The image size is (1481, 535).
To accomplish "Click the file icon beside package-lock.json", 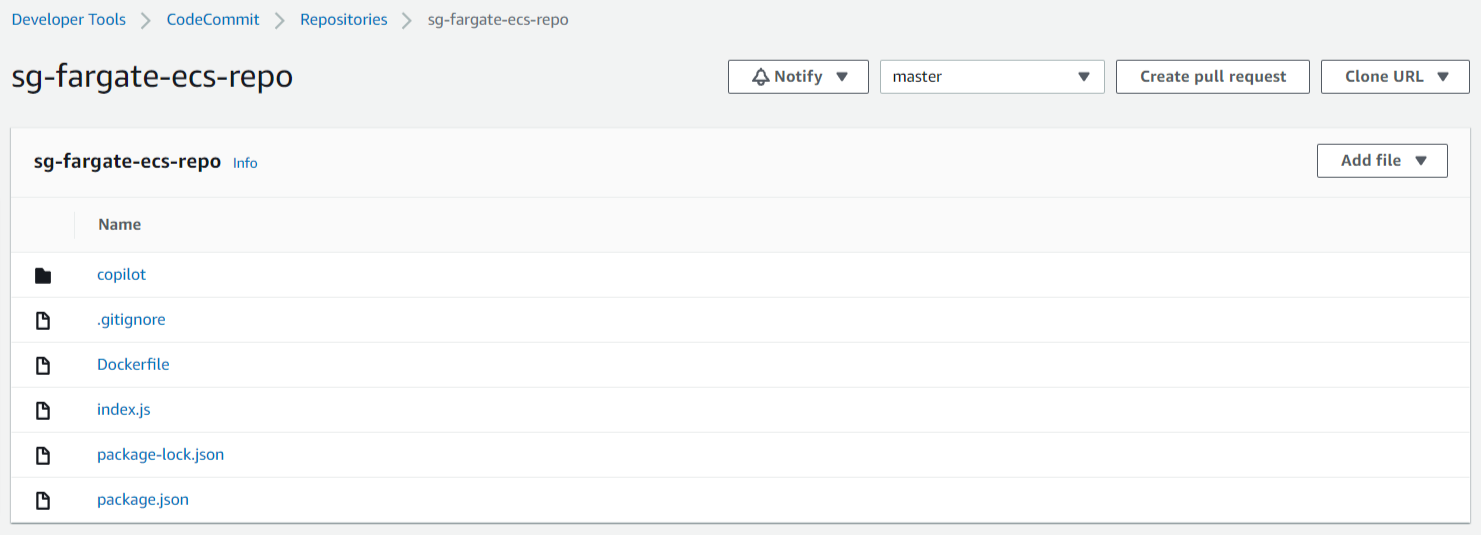I will point(43,456).
